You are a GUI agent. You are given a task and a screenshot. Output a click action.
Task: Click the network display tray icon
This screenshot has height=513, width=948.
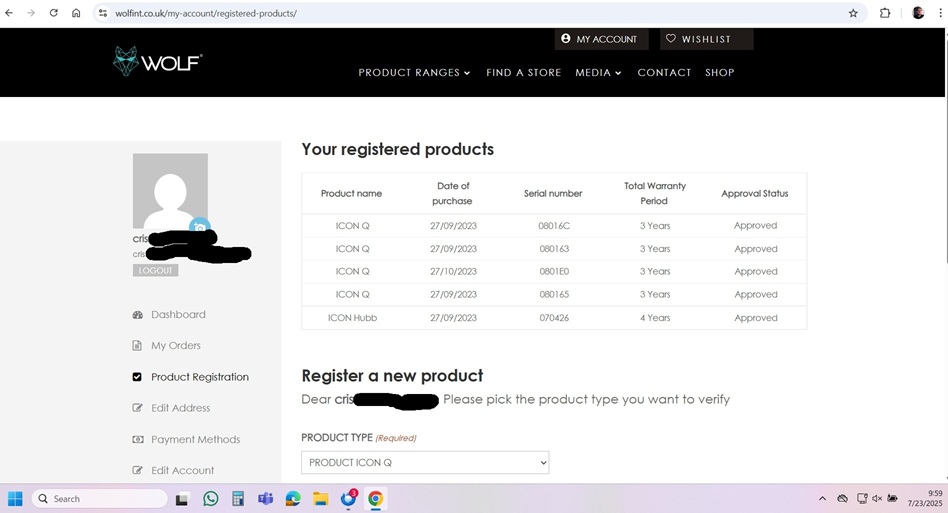pos(862,498)
